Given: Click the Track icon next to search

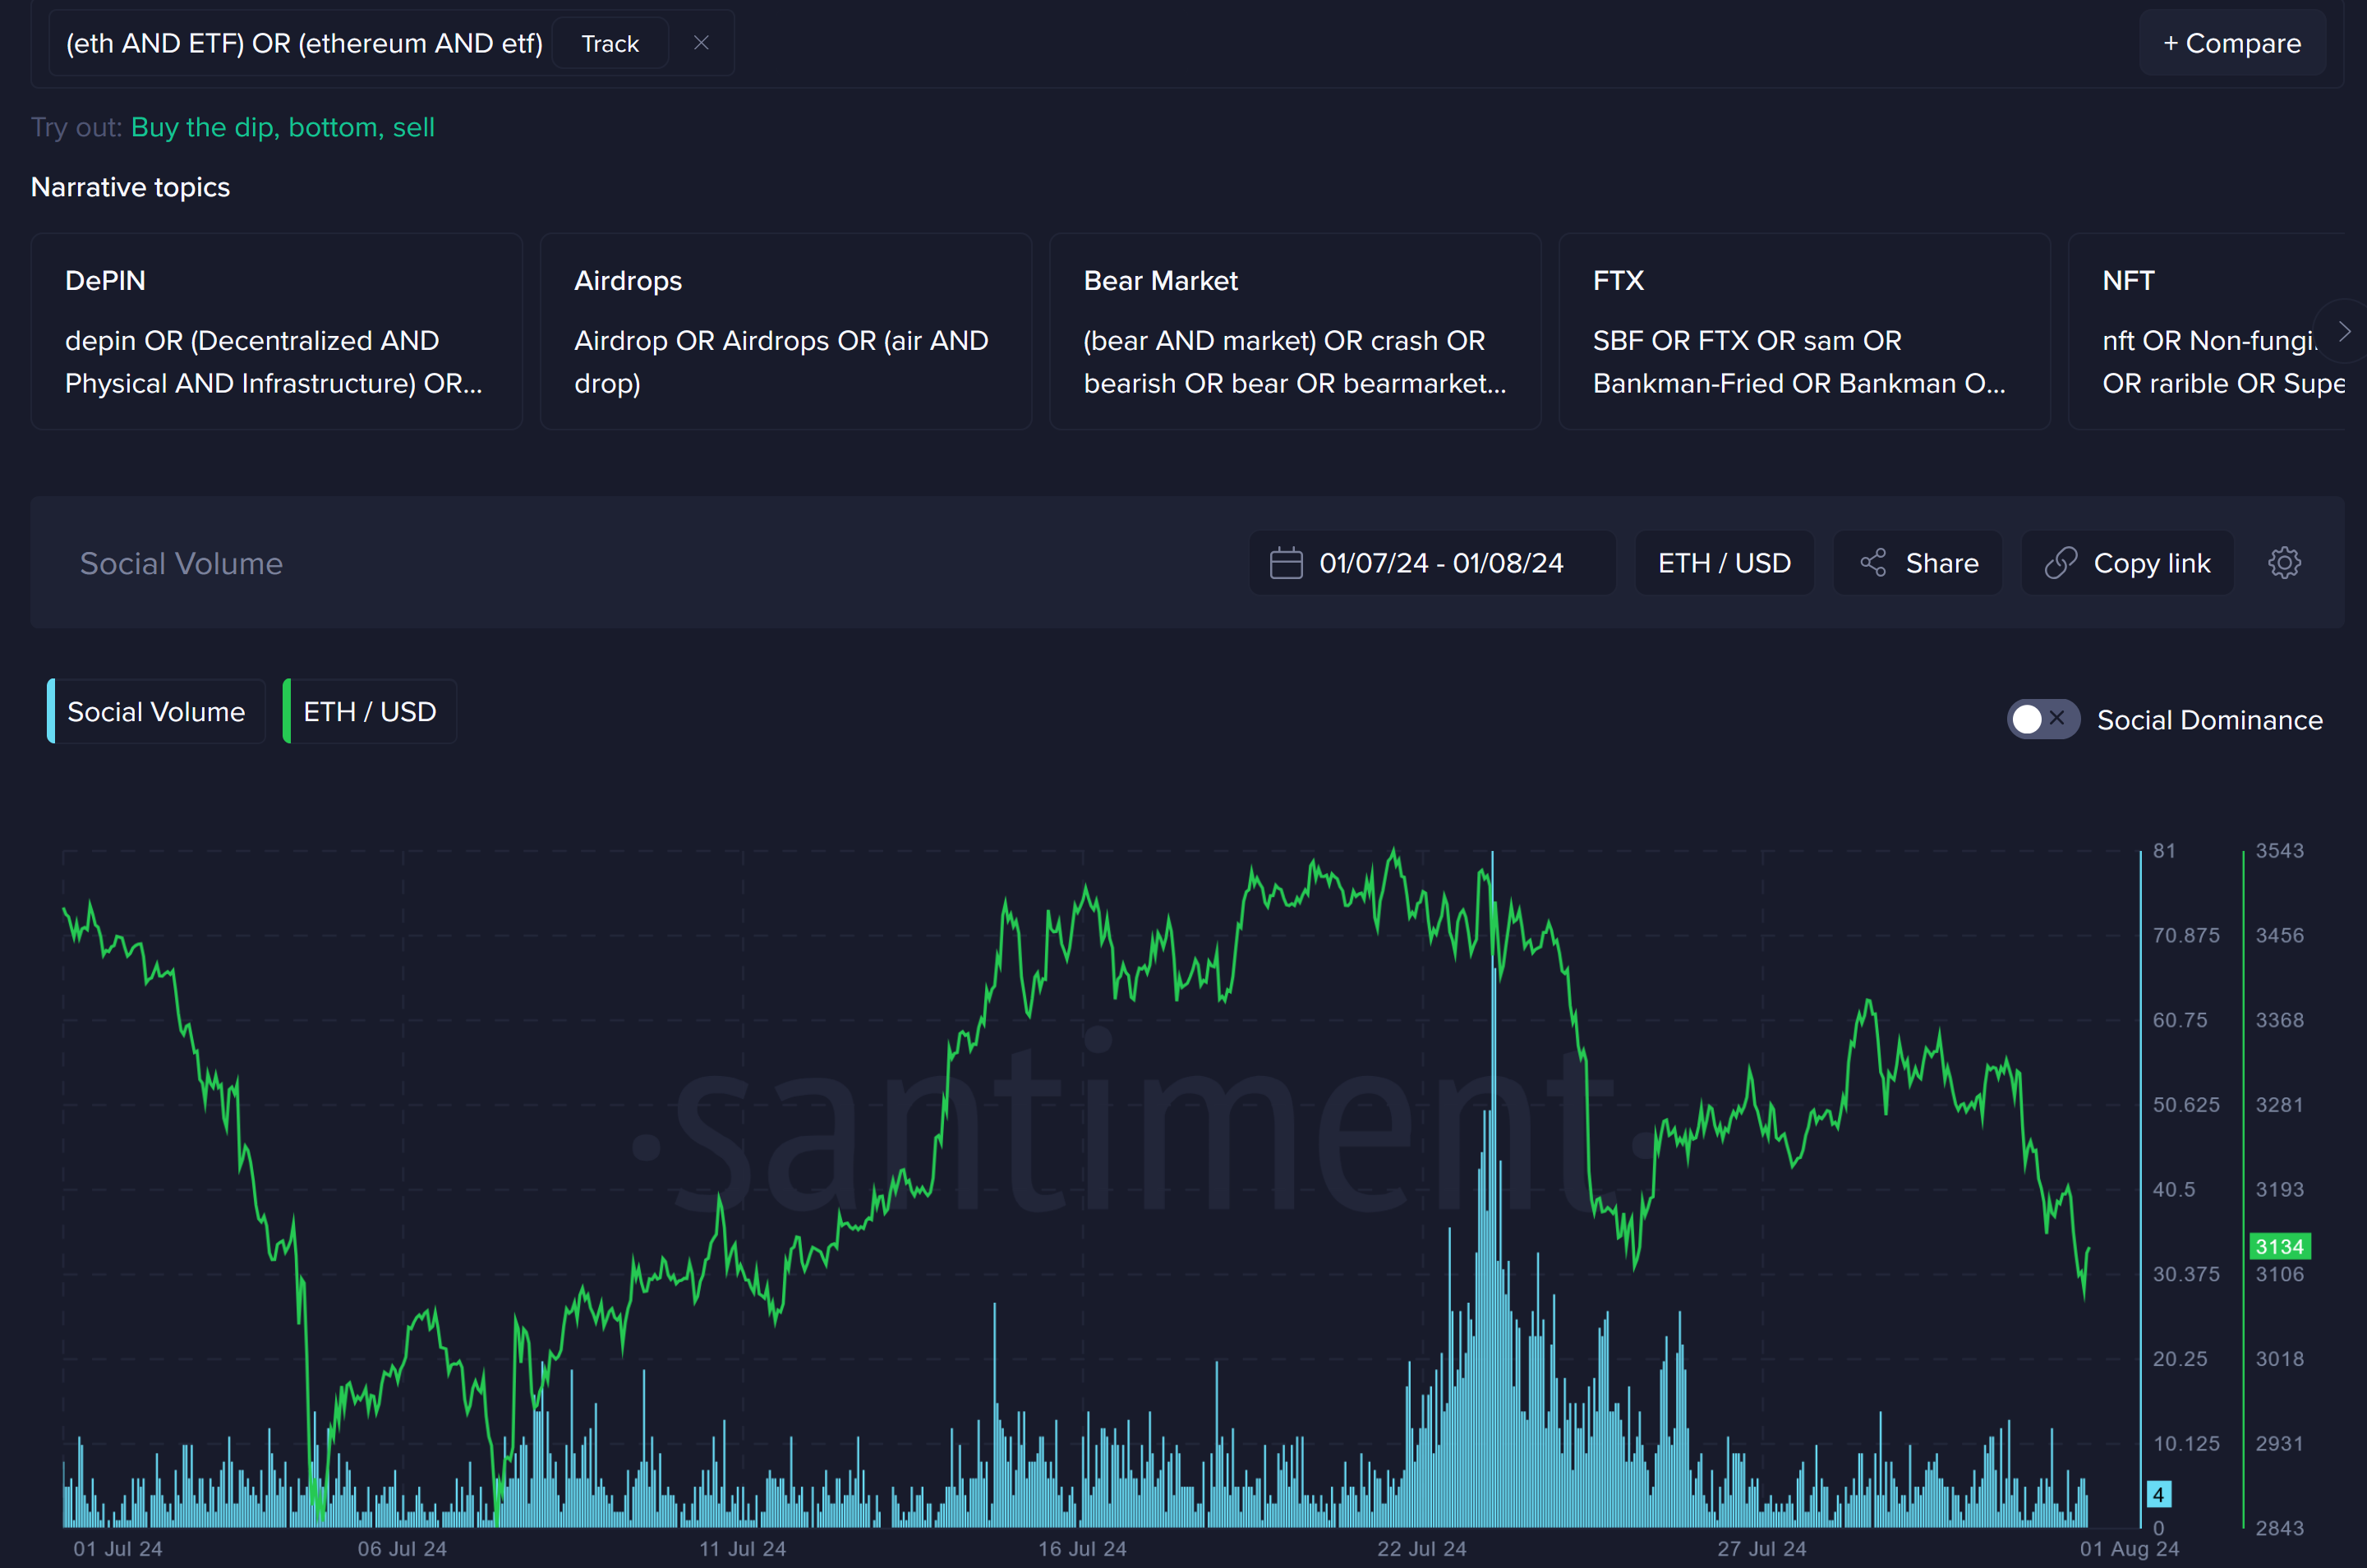Looking at the screenshot, I should (x=611, y=44).
